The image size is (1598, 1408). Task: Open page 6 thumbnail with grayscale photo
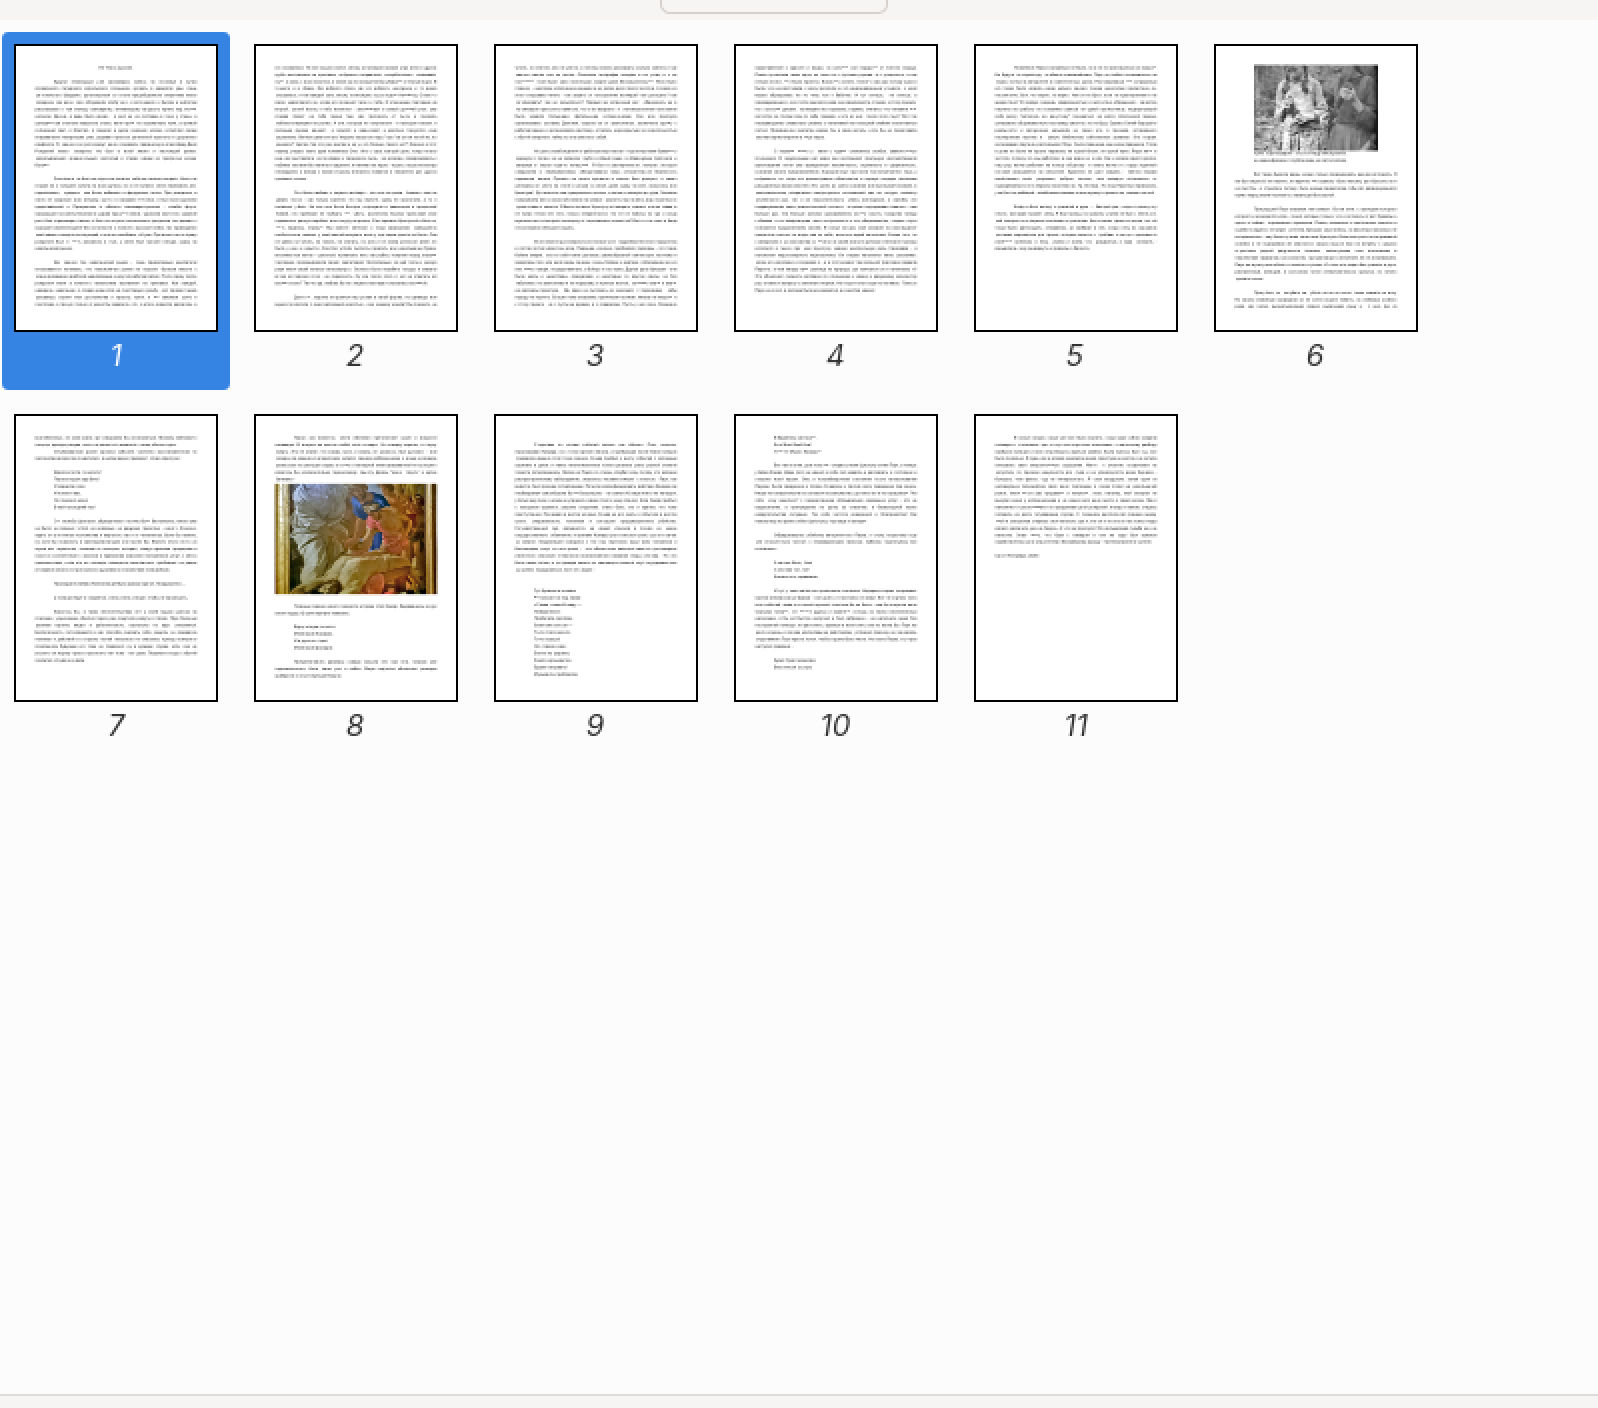[1316, 188]
